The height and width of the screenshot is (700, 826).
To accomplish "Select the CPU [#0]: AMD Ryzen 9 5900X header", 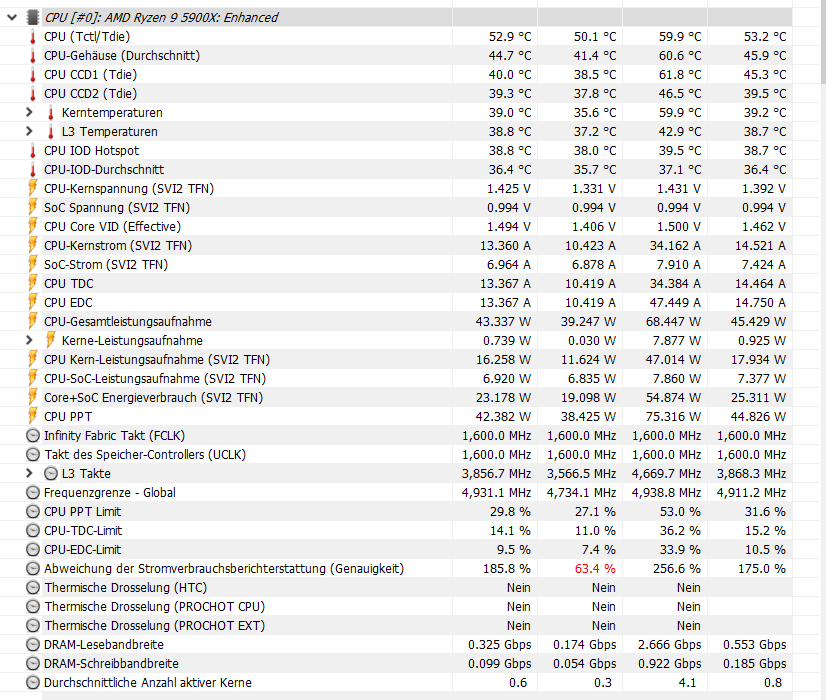I will tap(161, 17).
